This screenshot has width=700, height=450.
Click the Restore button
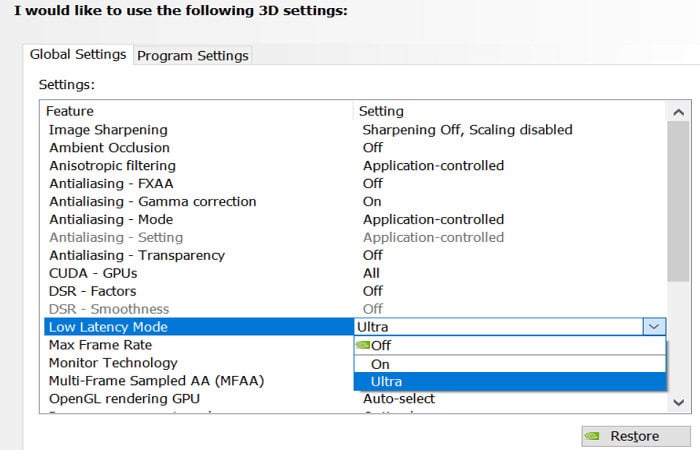[x=636, y=436]
